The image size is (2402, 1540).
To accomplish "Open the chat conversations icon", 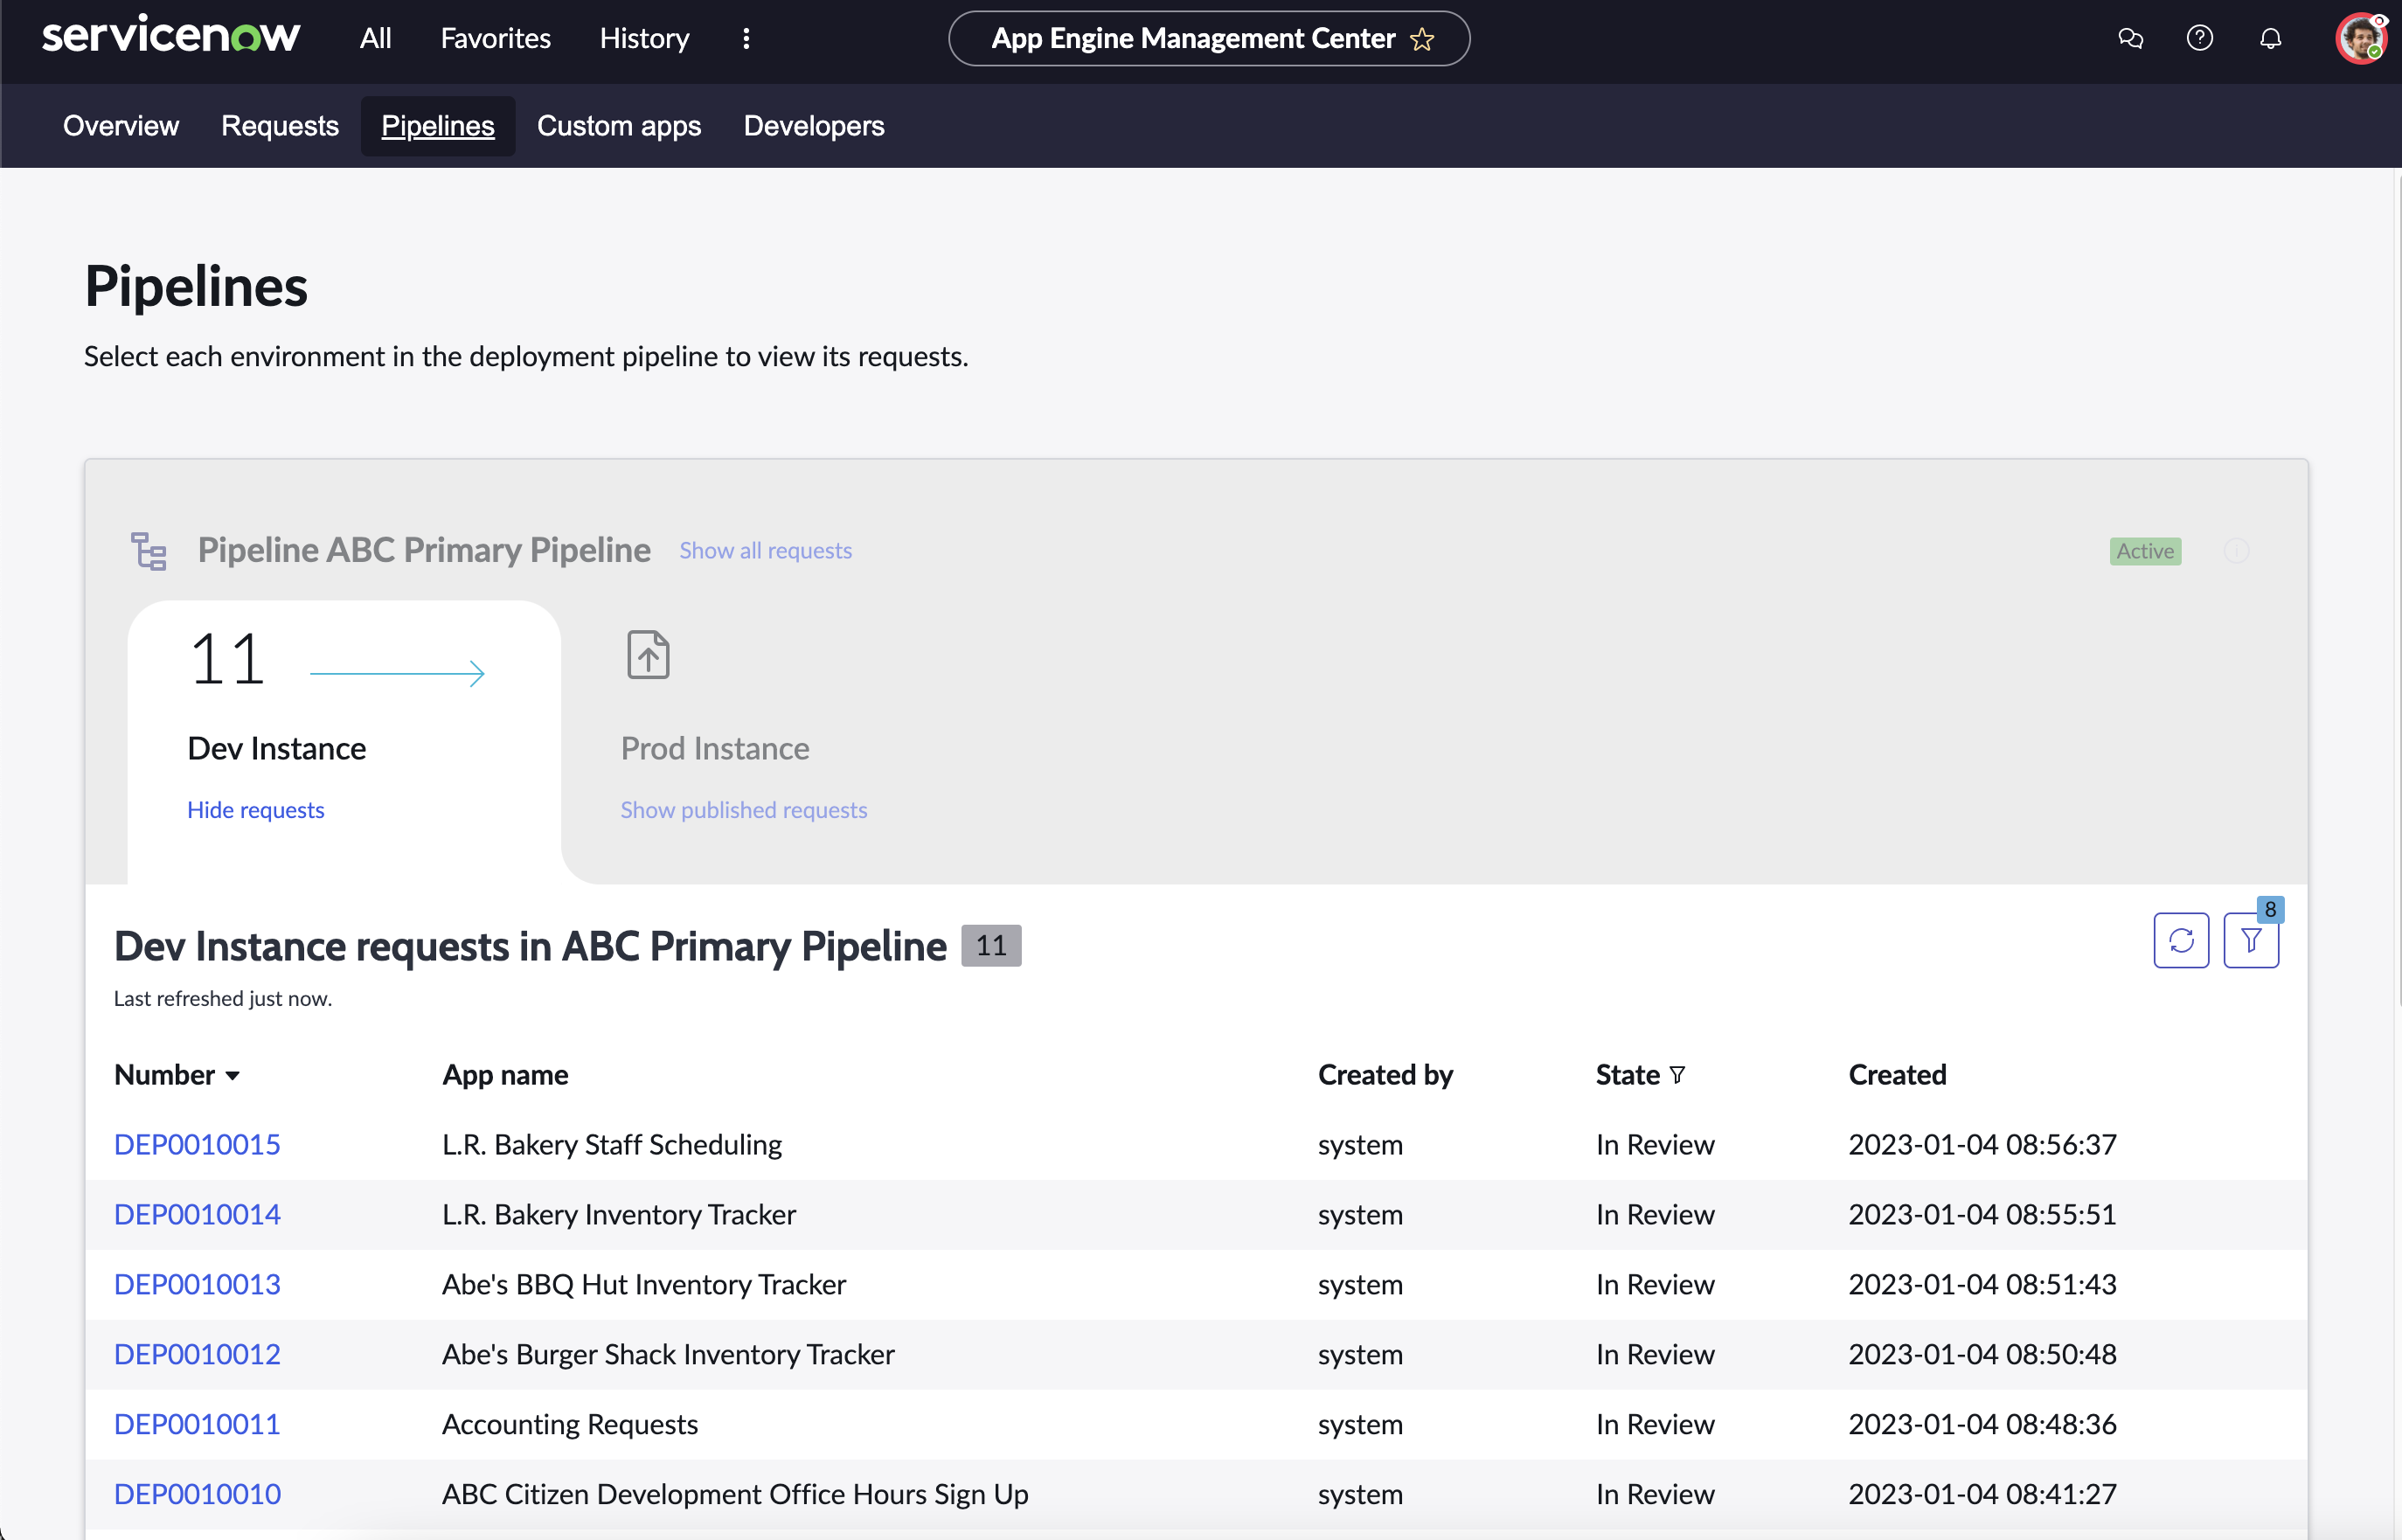I will coord(2130,38).
